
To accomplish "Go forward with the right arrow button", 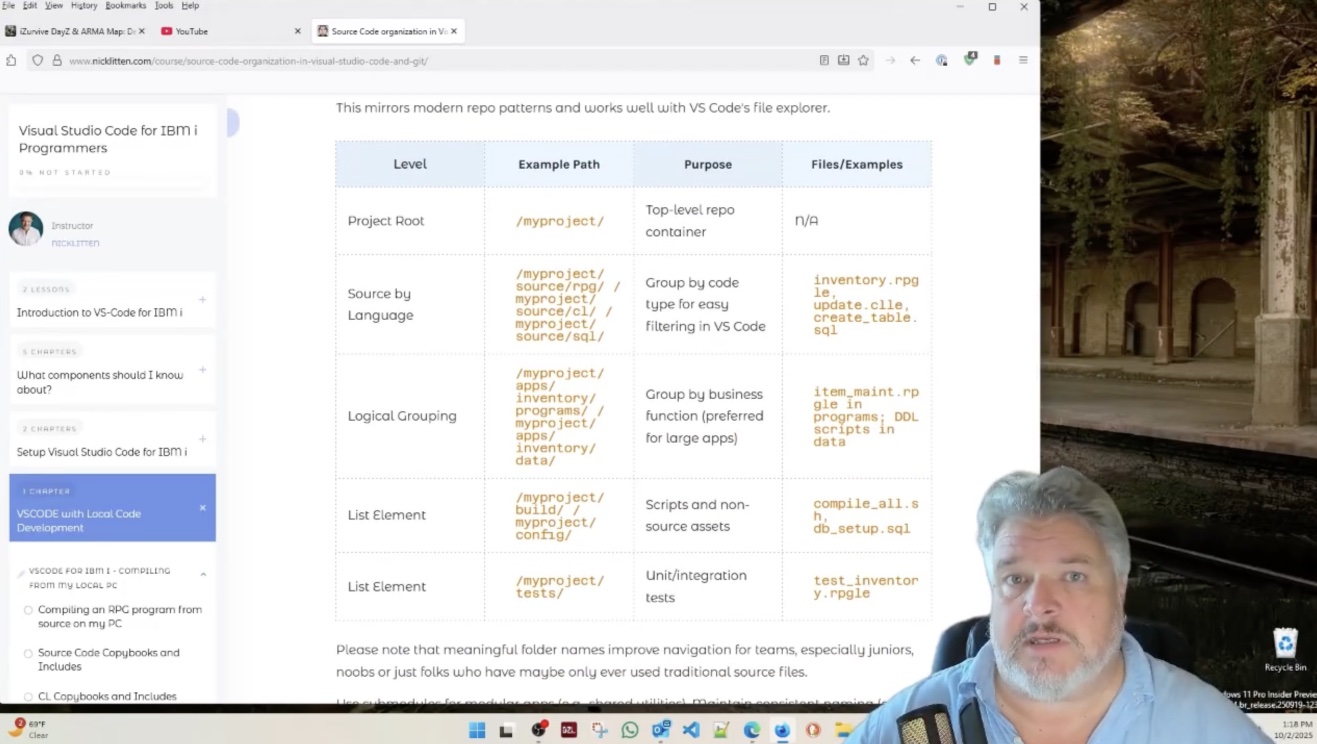I will point(890,60).
